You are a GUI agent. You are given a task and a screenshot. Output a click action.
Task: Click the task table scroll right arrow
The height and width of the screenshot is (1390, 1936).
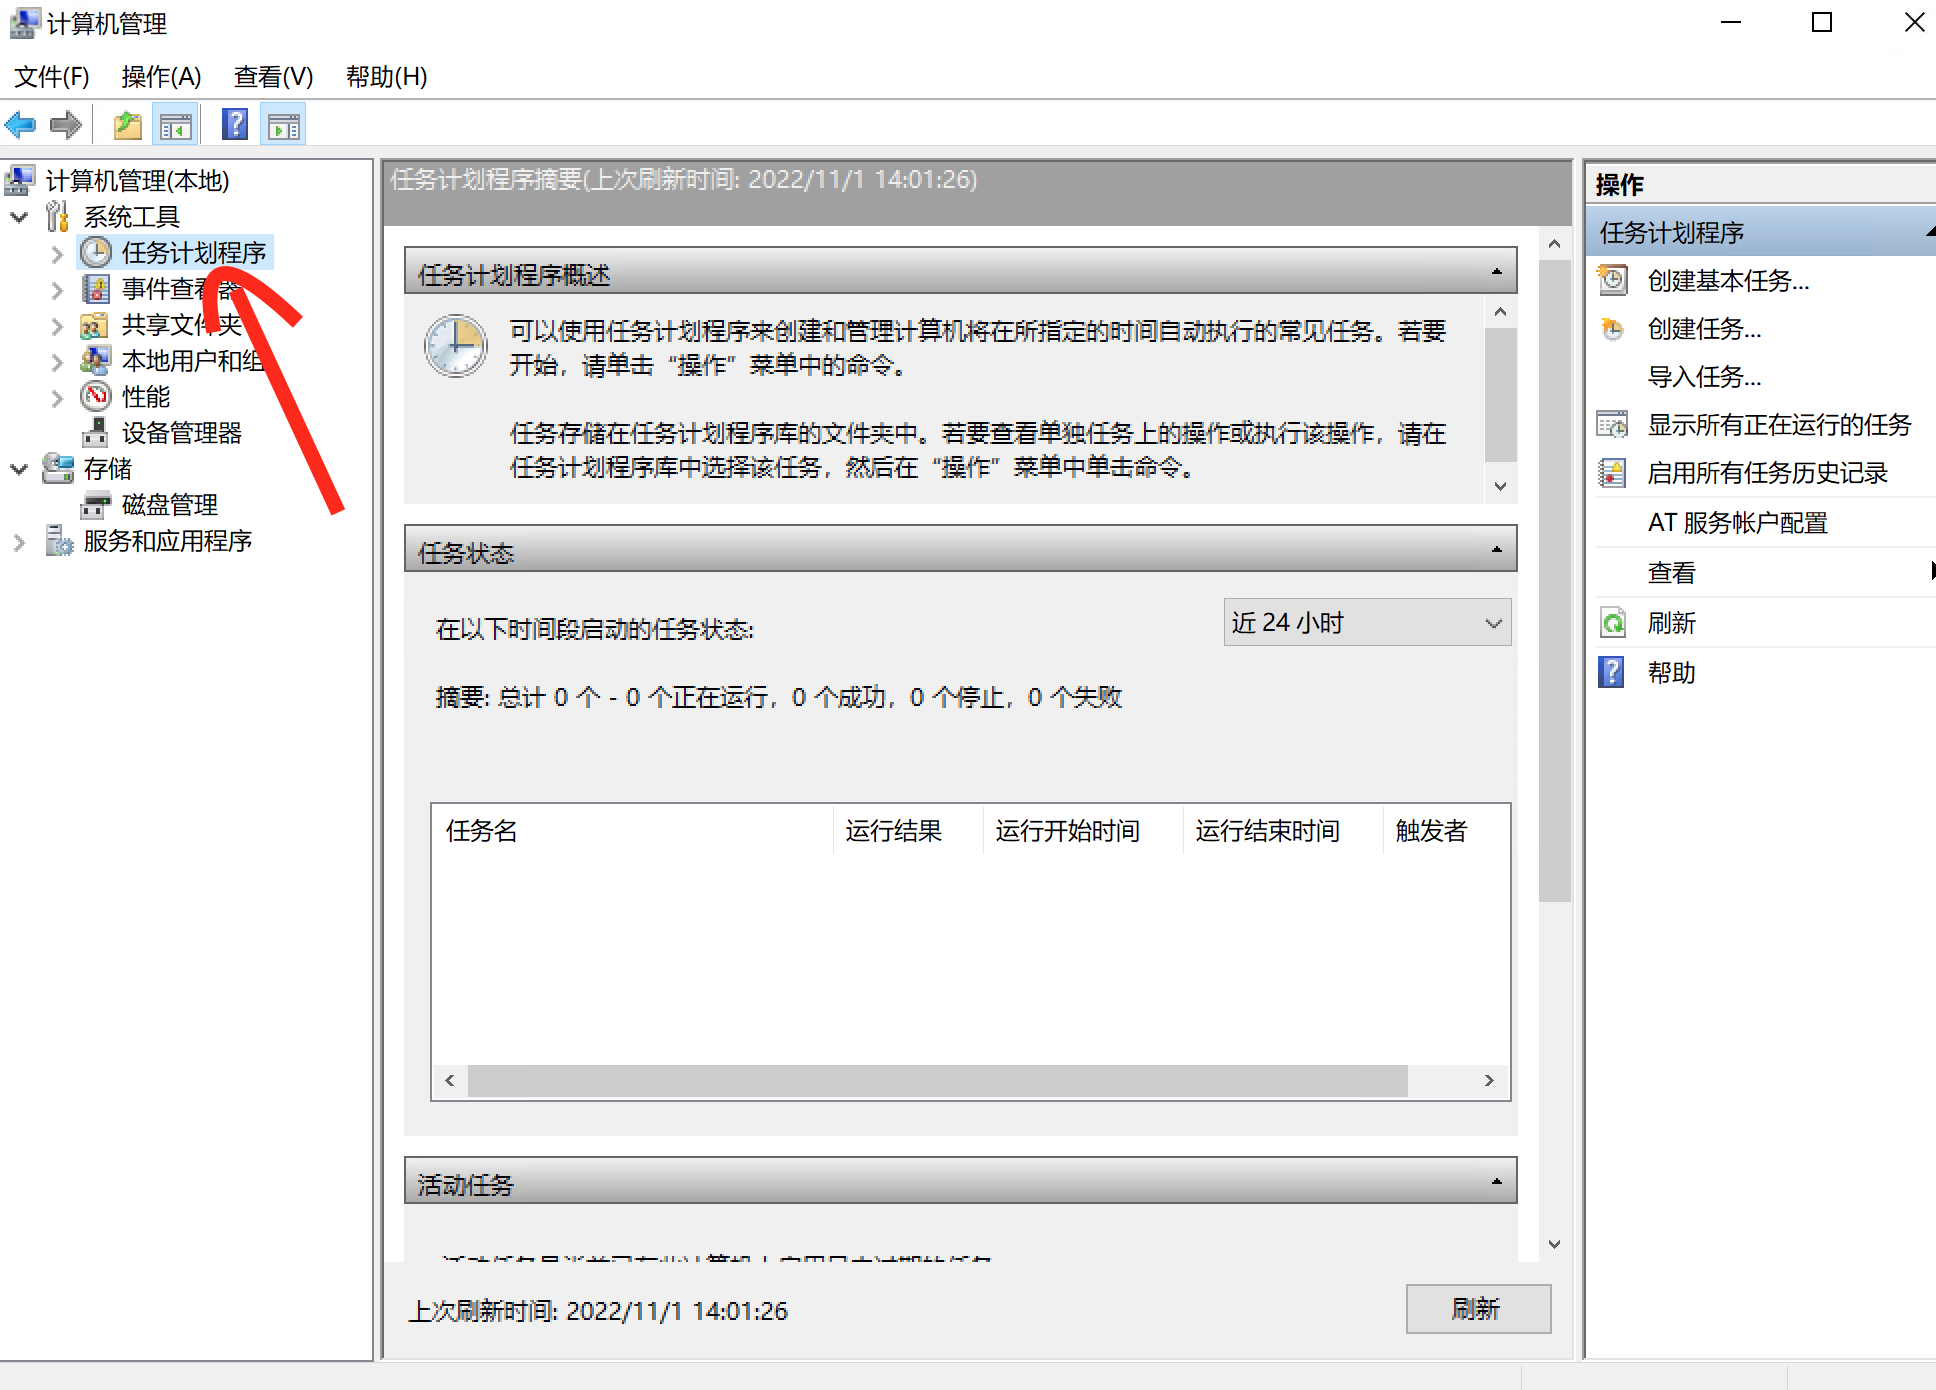click(1489, 1081)
